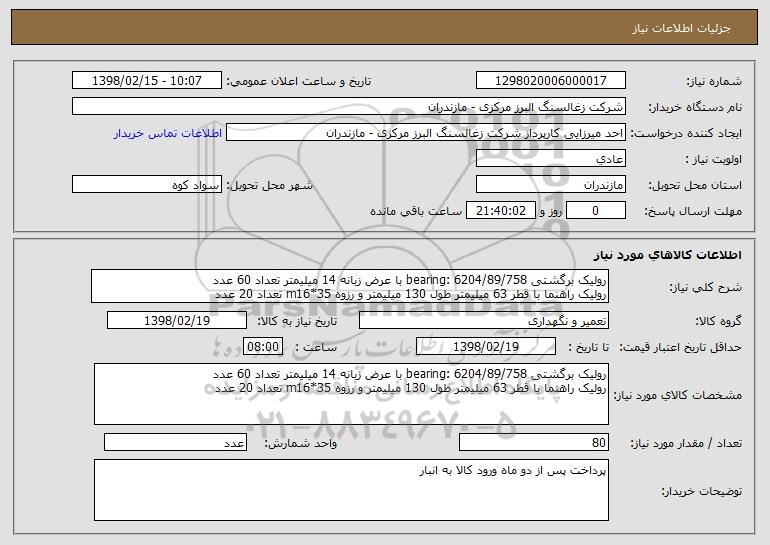This screenshot has width=770, height=545.
Task: Click the general need description text box
Action: point(350,286)
